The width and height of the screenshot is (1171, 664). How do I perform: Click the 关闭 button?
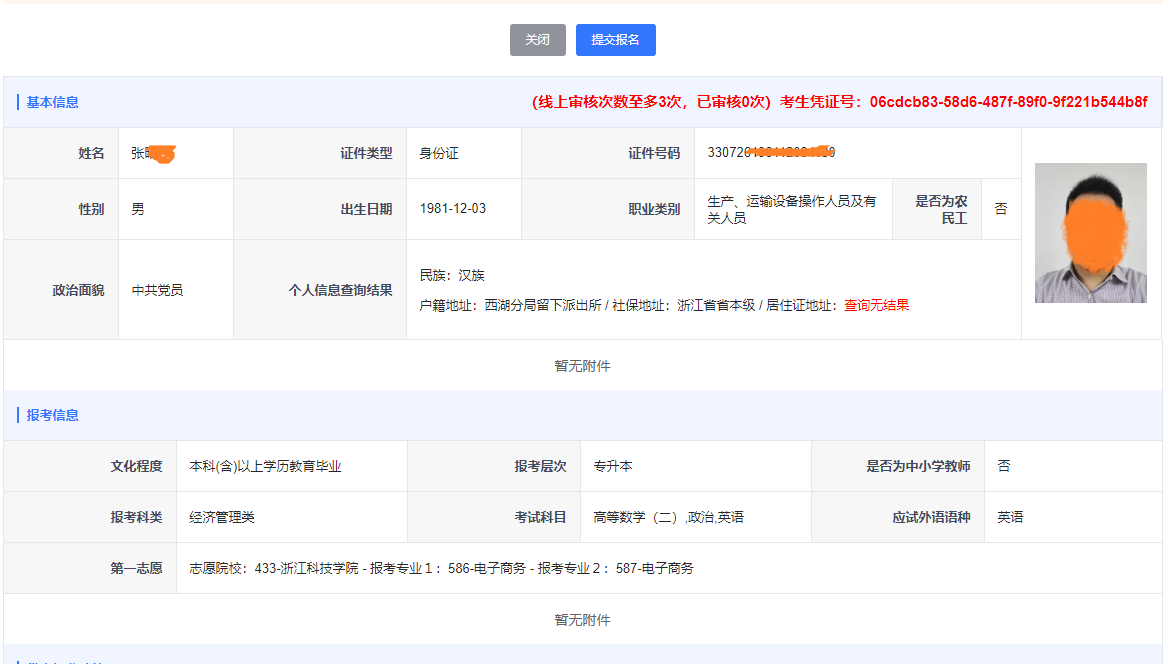tap(537, 40)
